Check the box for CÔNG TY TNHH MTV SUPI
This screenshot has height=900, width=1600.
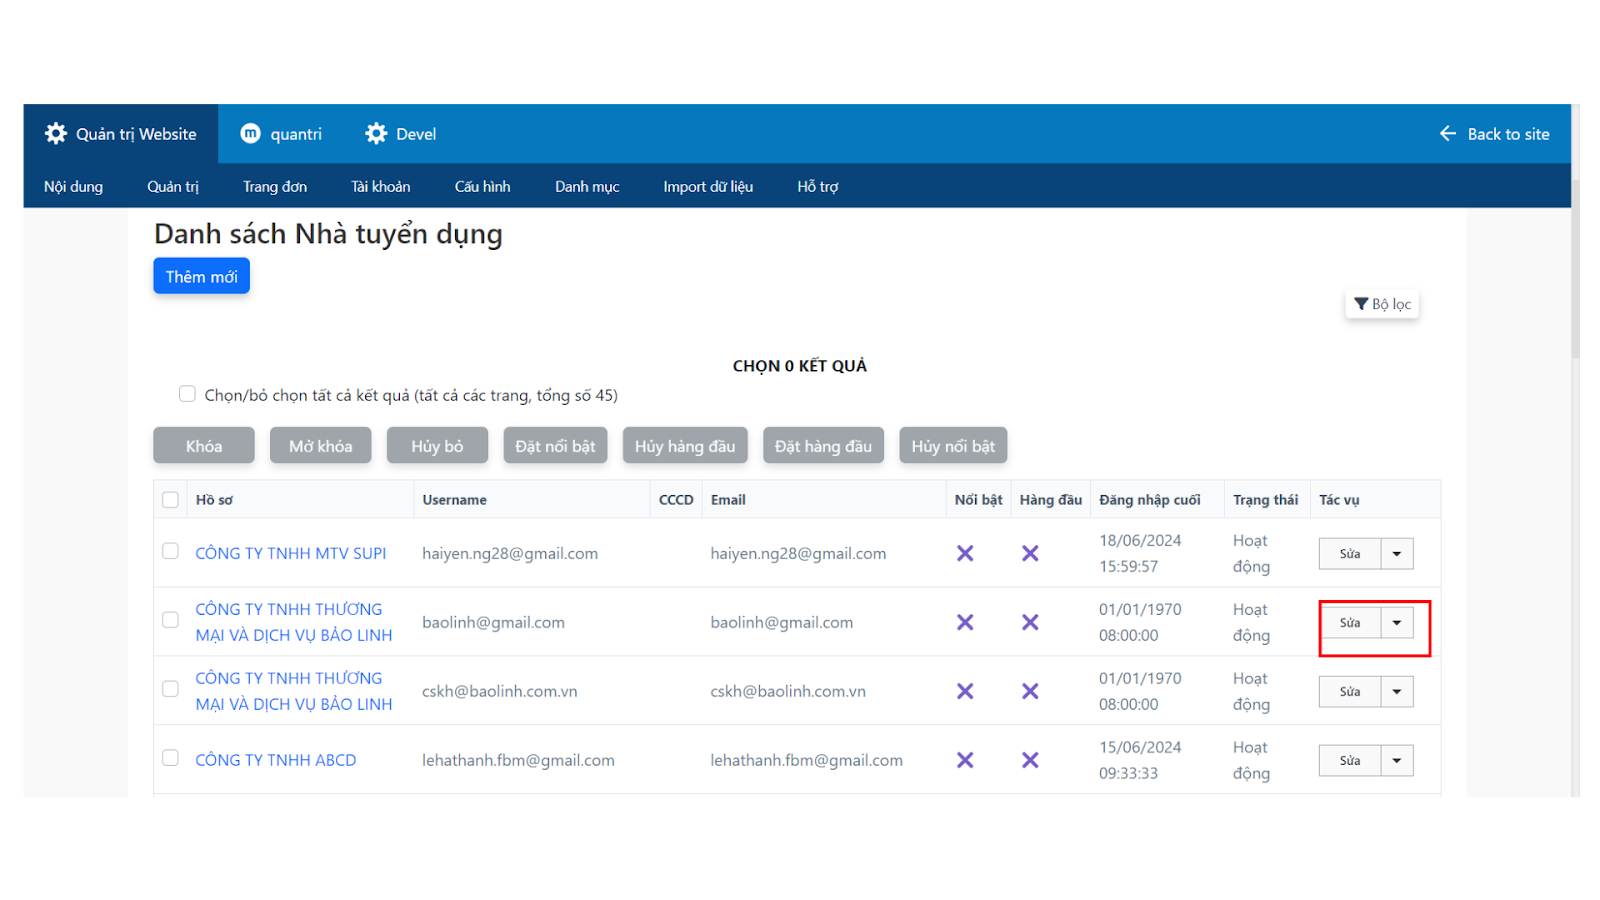[171, 552]
